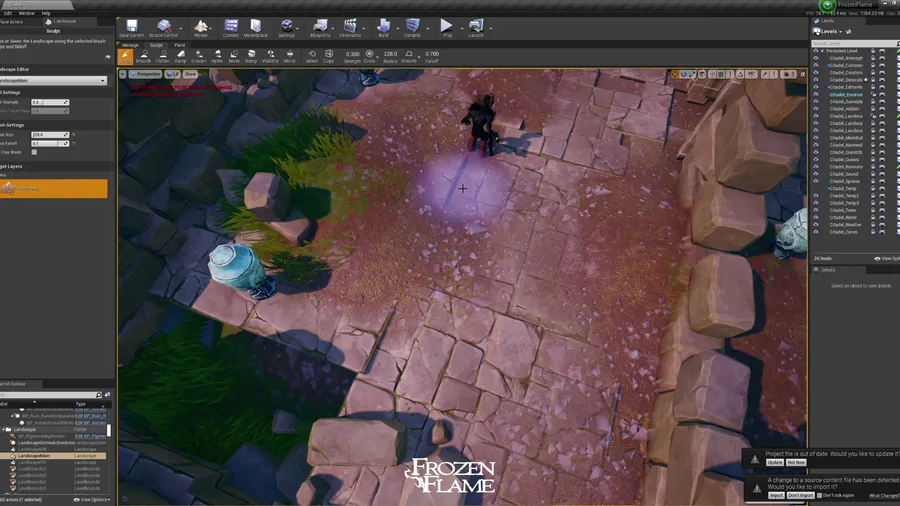Click the Launch toolbar icon
This screenshot has width=900, height=506.
coord(476,28)
